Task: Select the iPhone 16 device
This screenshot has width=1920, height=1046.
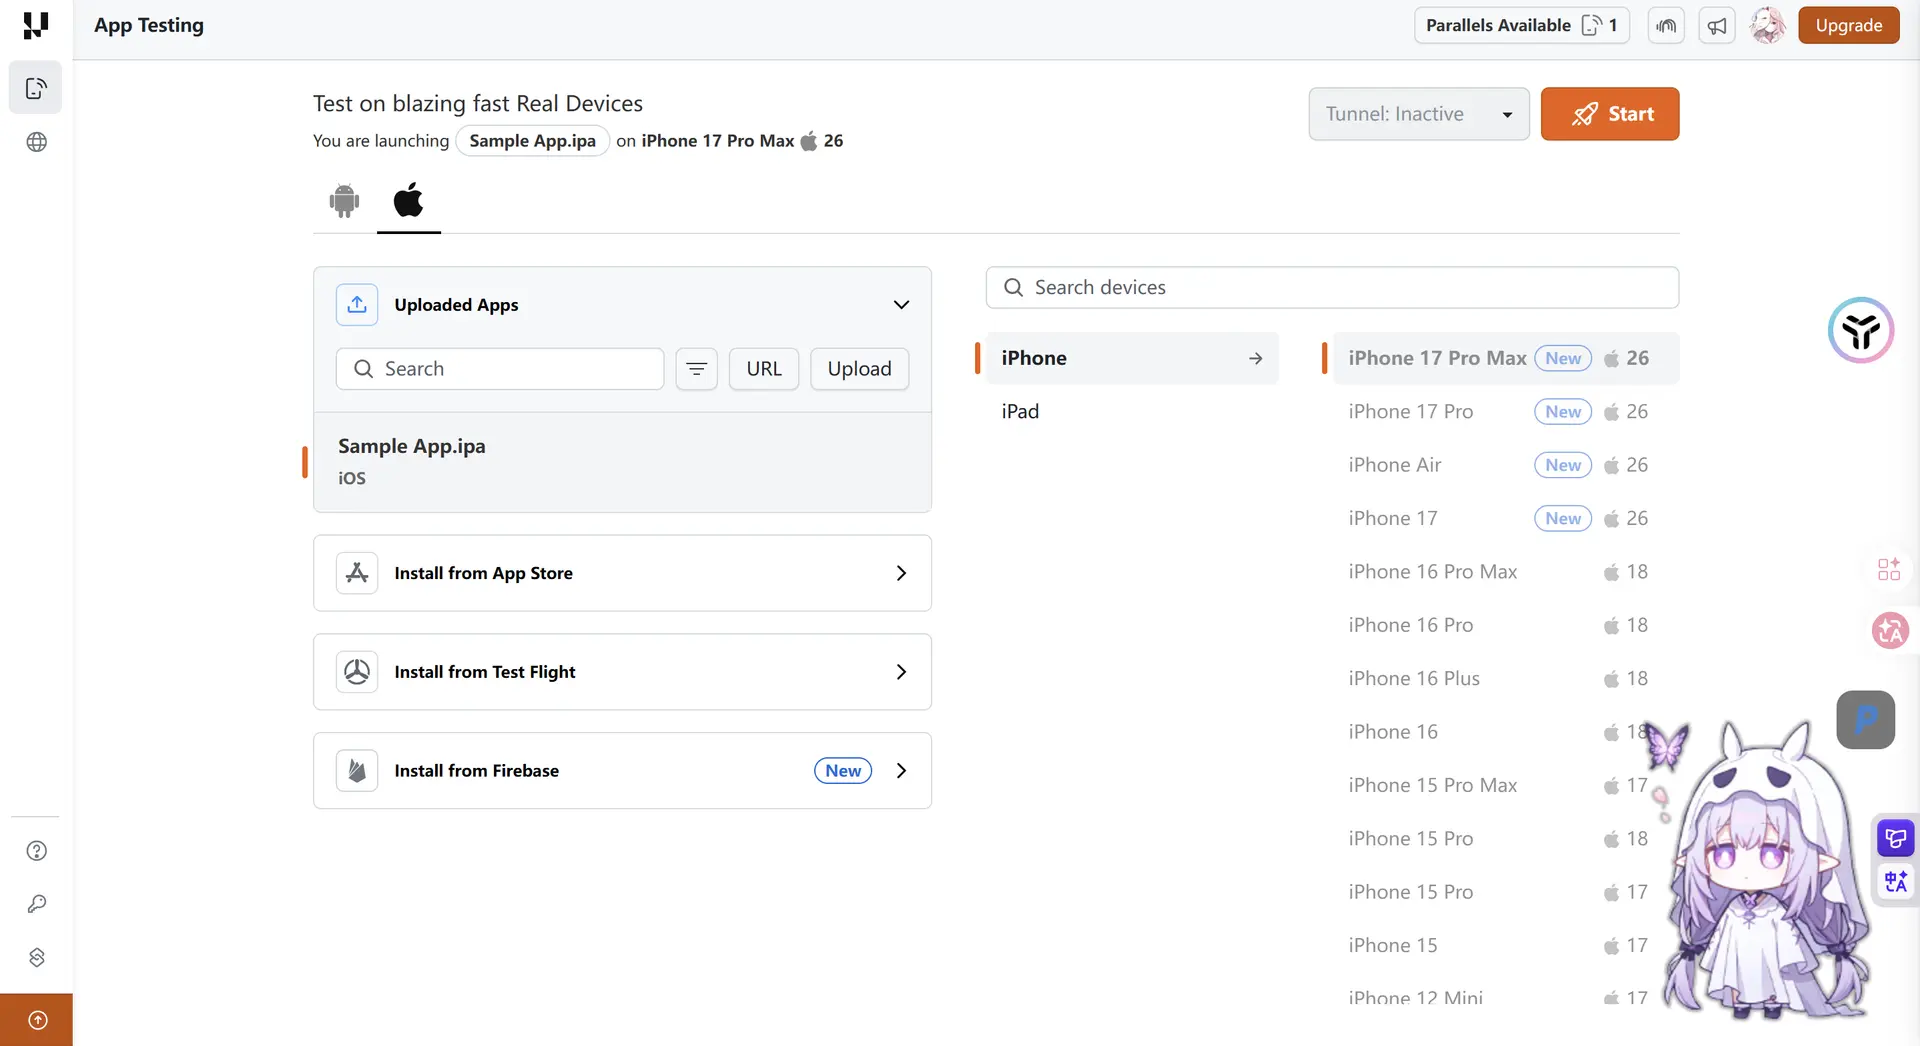Action: click(1506, 731)
